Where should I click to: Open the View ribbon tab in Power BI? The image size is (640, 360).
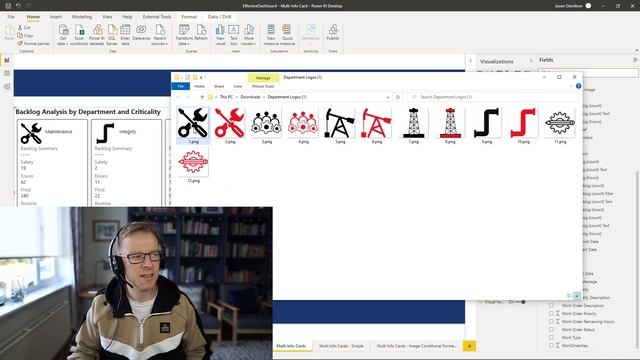pyautogui.click(x=107, y=17)
